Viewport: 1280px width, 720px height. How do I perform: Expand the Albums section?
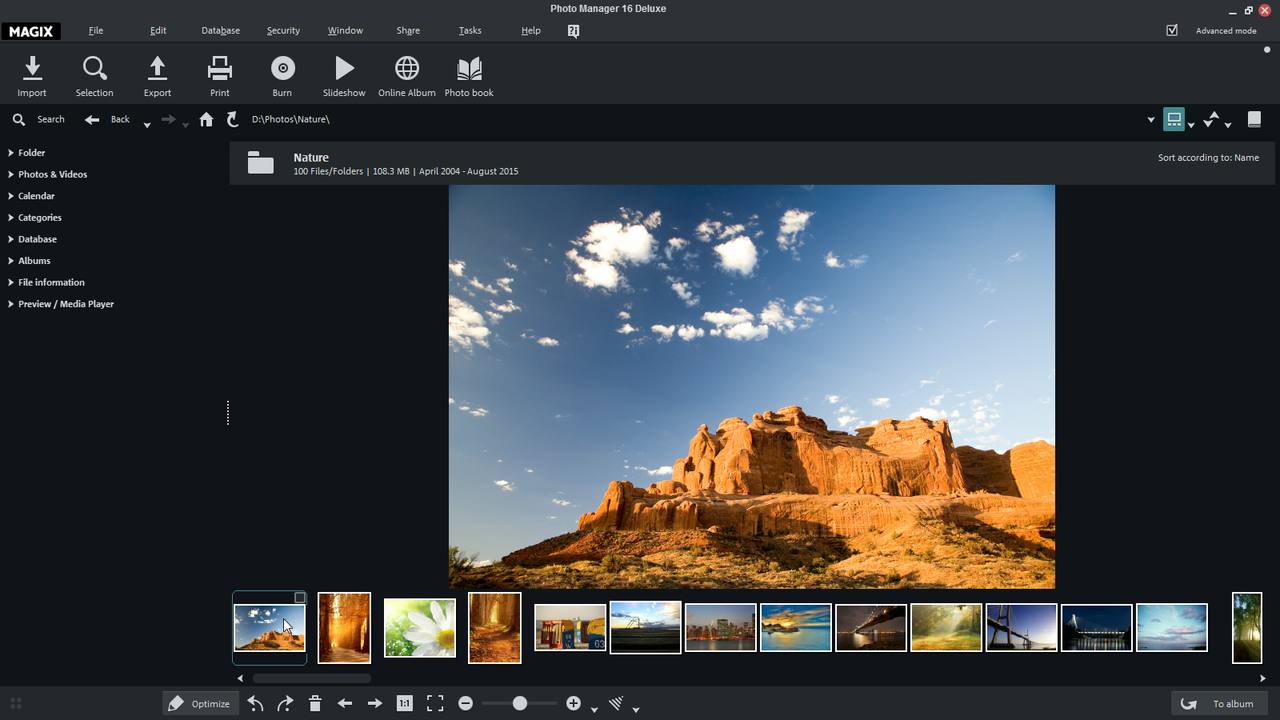tap(33, 260)
